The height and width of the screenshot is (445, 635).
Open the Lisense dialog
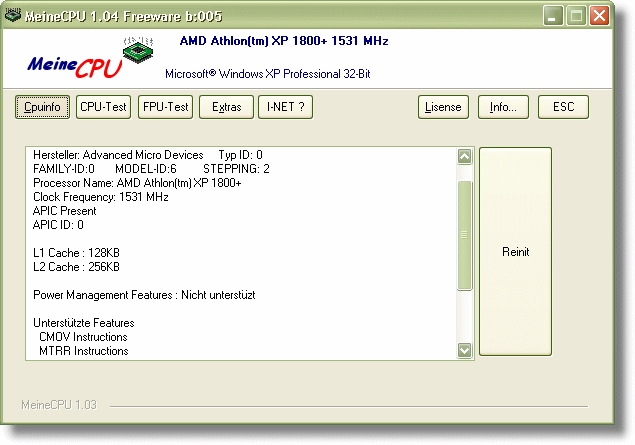[x=443, y=107]
